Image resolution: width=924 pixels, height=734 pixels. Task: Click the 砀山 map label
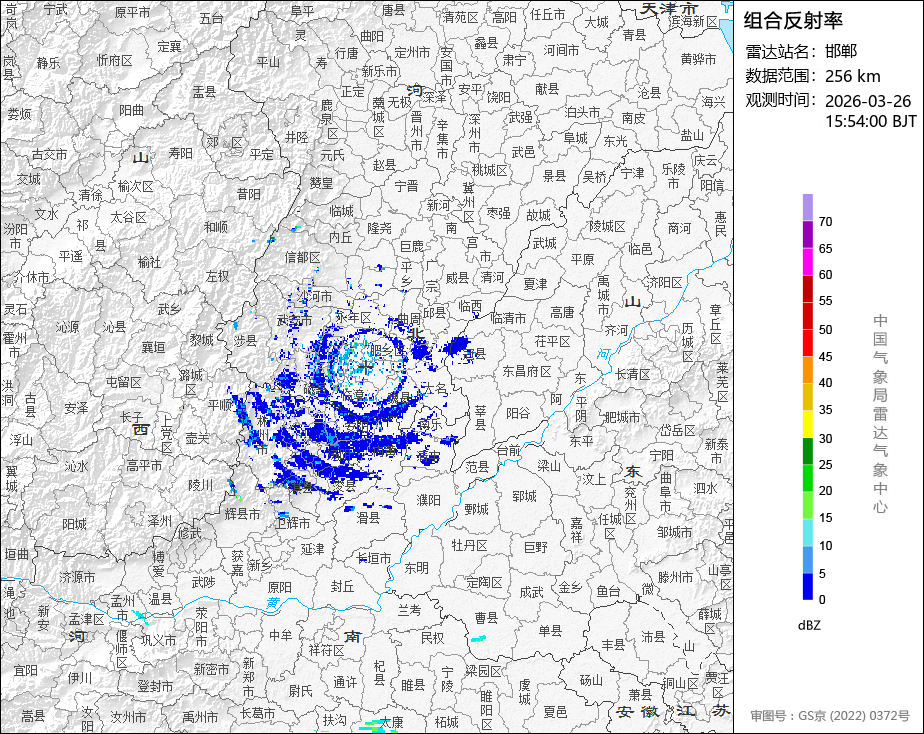(x=591, y=680)
